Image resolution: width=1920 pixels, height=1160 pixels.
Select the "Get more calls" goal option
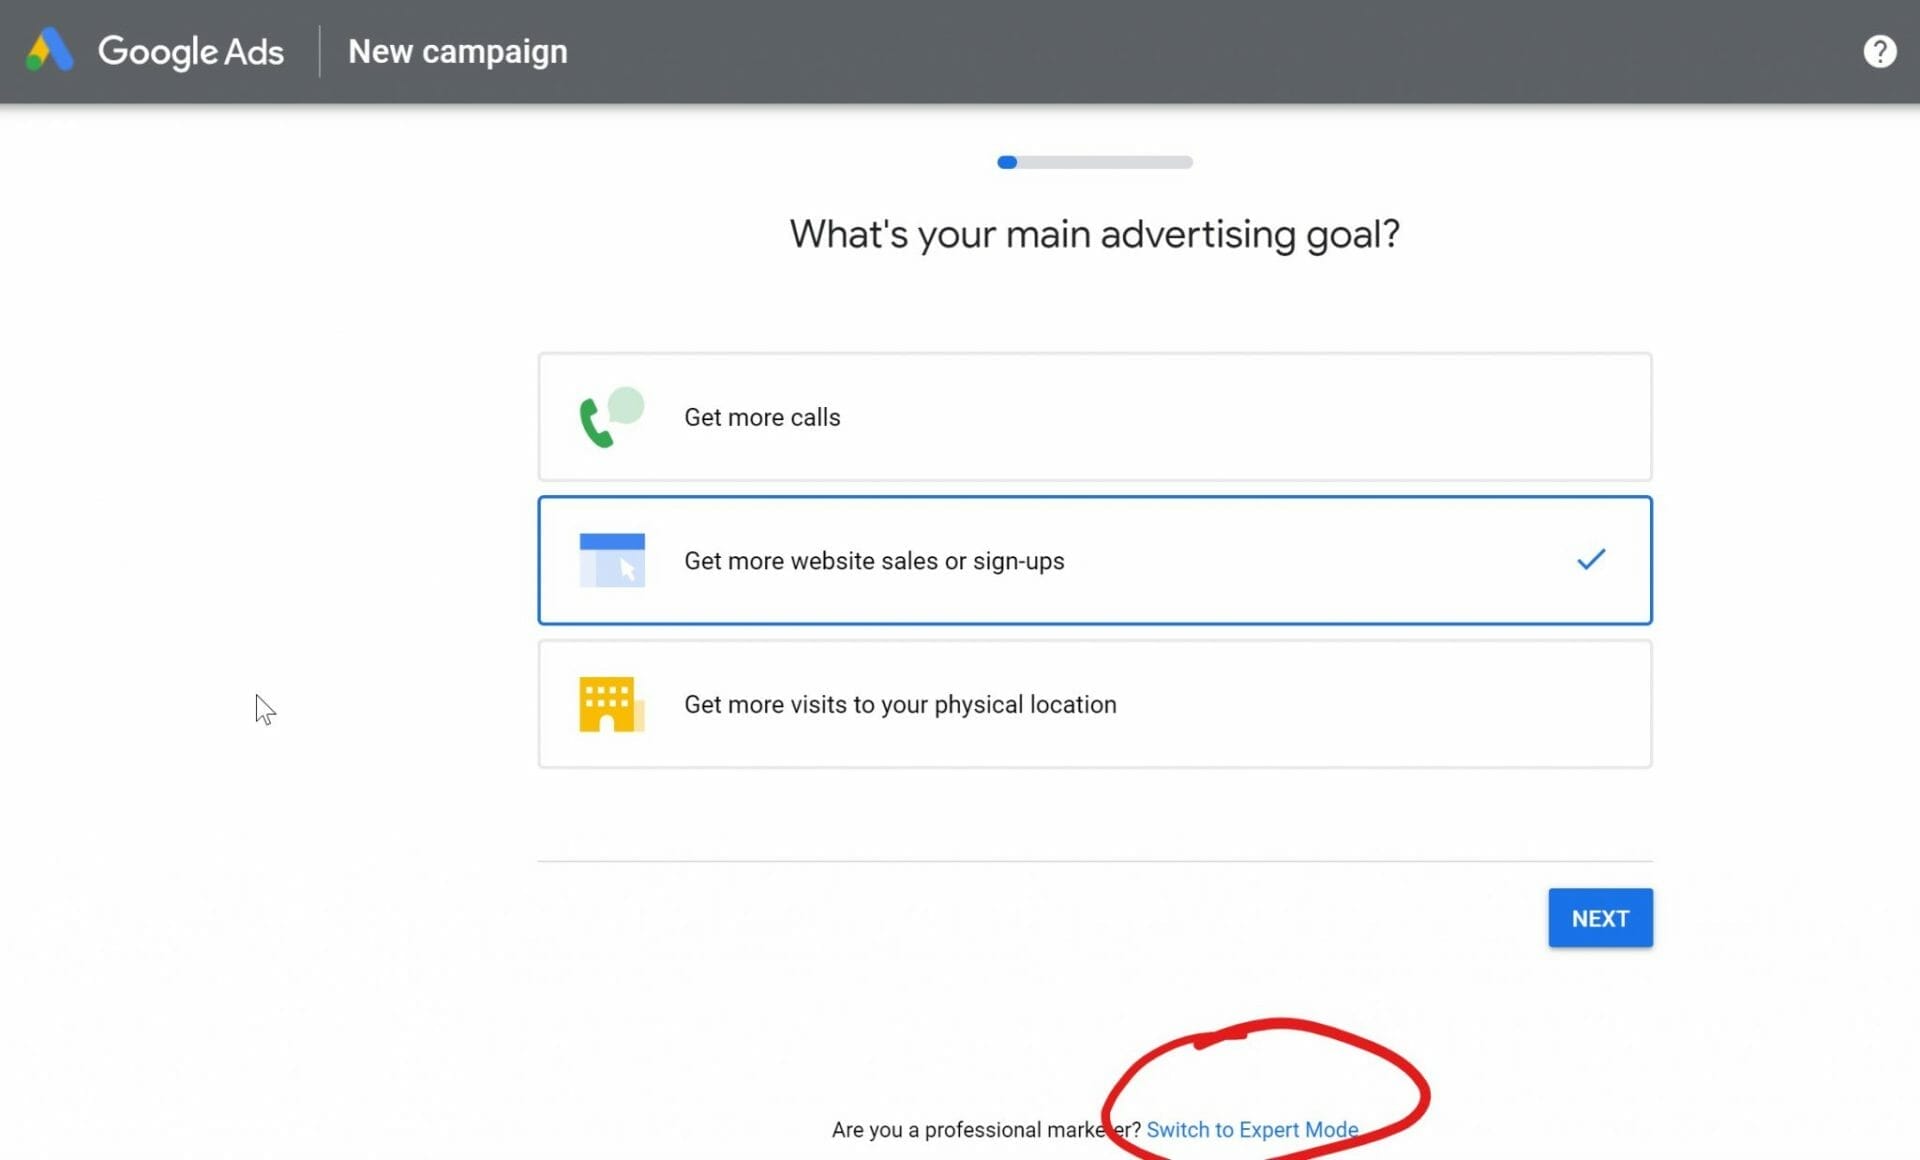click(1094, 417)
